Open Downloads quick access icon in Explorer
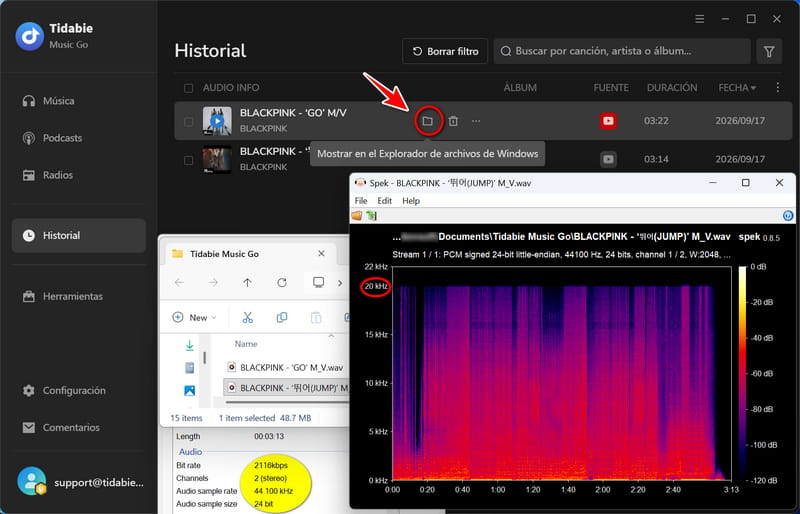The width and height of the screenshot is (800, 514). coord(189,346)
